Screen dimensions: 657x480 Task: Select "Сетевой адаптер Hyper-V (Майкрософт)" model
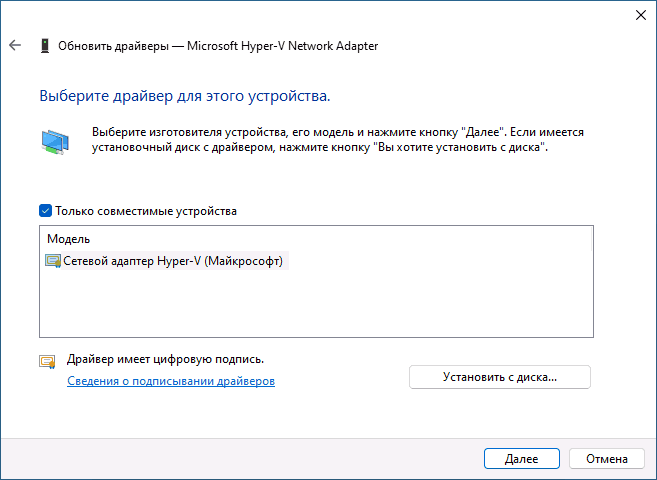pos(166,261)
